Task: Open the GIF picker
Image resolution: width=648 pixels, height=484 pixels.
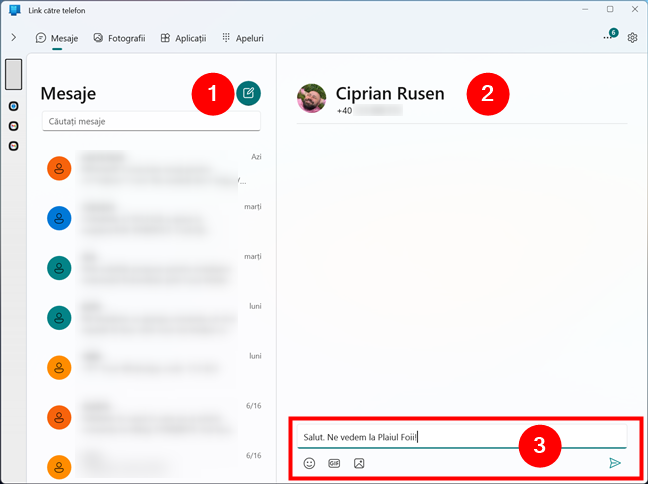Action: click(334, 463)
